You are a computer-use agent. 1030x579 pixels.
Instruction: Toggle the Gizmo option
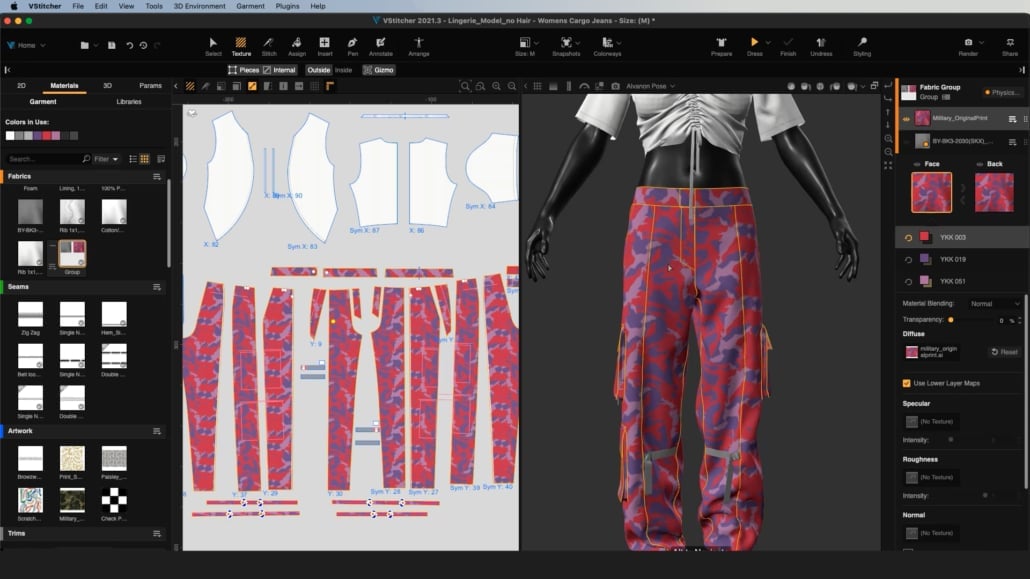coord(379,70)
